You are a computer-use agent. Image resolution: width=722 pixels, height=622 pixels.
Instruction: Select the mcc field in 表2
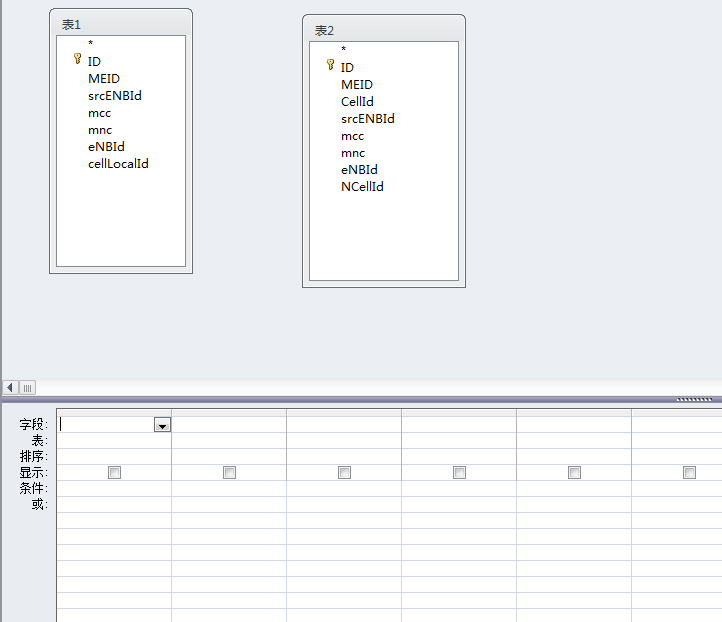[x=353, y=136]
